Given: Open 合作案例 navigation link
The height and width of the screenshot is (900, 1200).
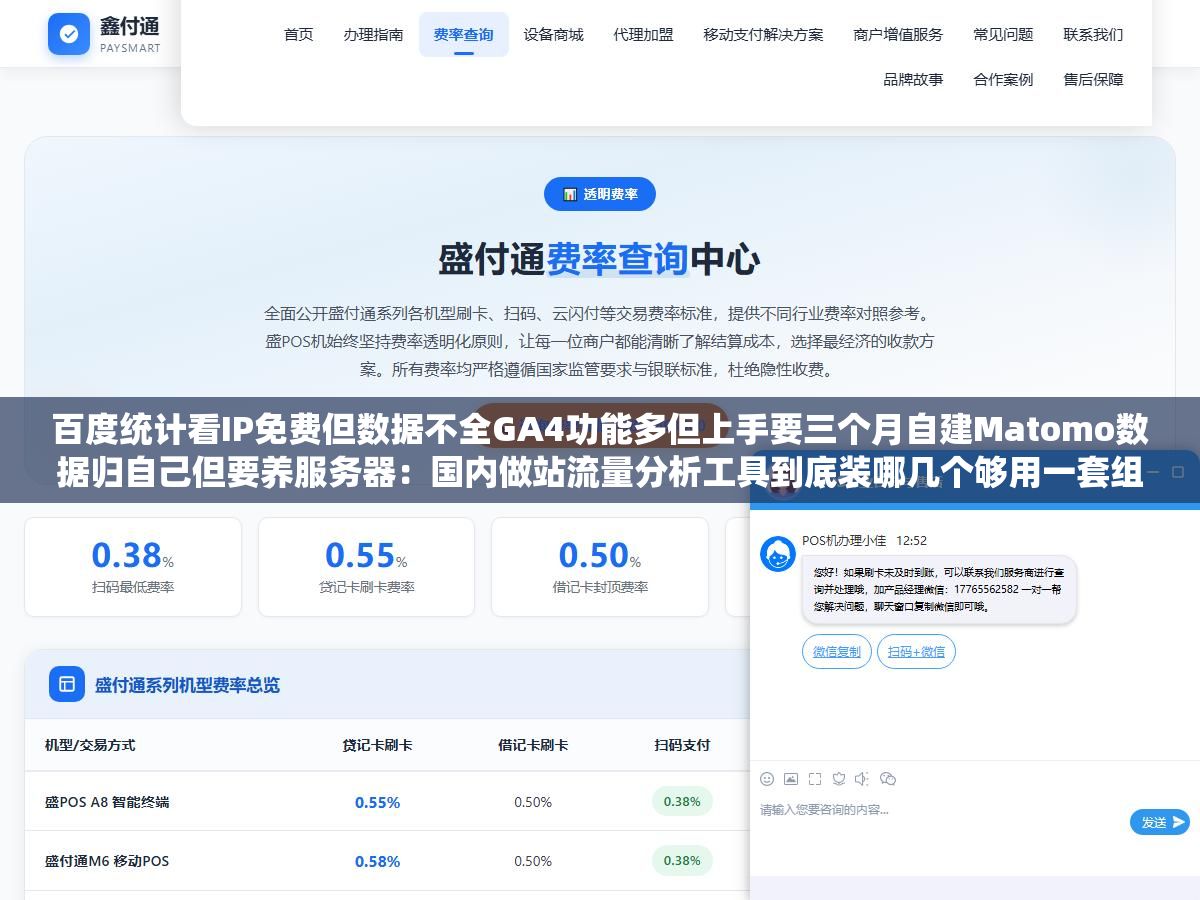Looking at the screenshot, I should click(1003, 79).
